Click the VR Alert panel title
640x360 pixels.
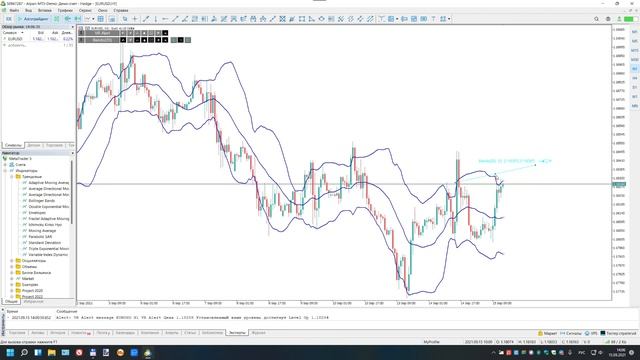102,33
